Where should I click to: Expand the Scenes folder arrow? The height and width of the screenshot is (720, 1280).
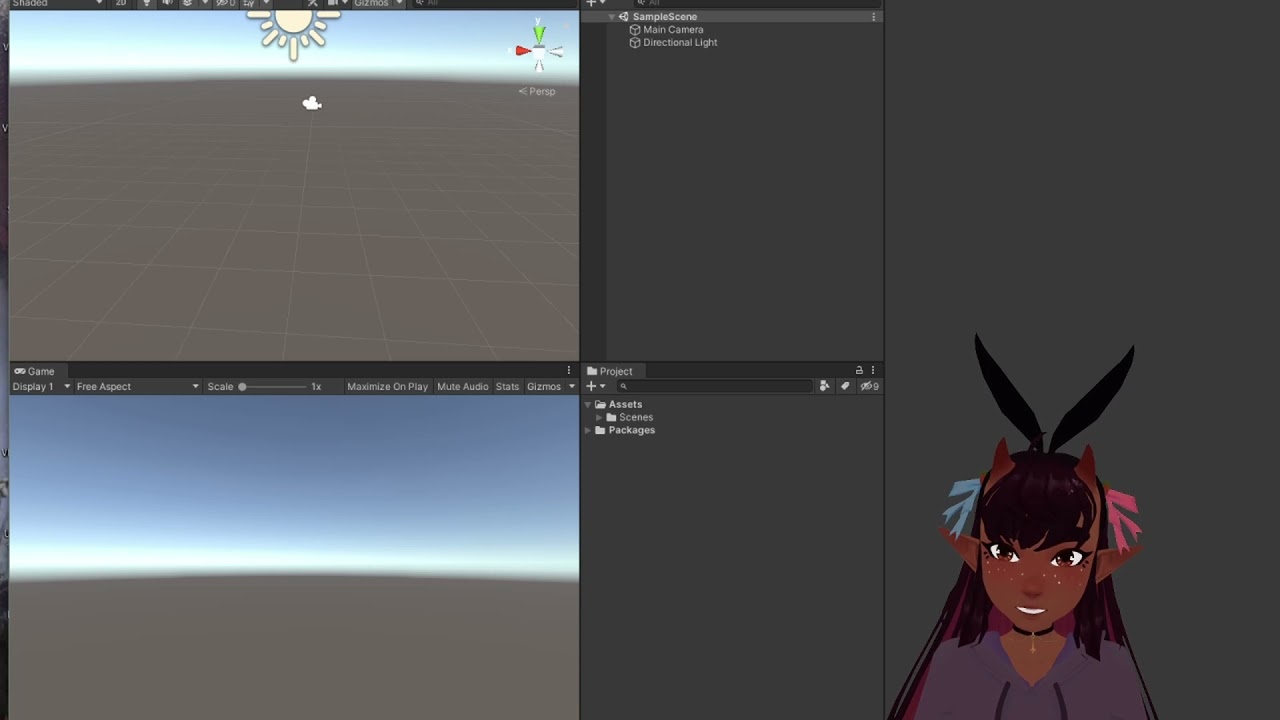click(x=599, y=418)
